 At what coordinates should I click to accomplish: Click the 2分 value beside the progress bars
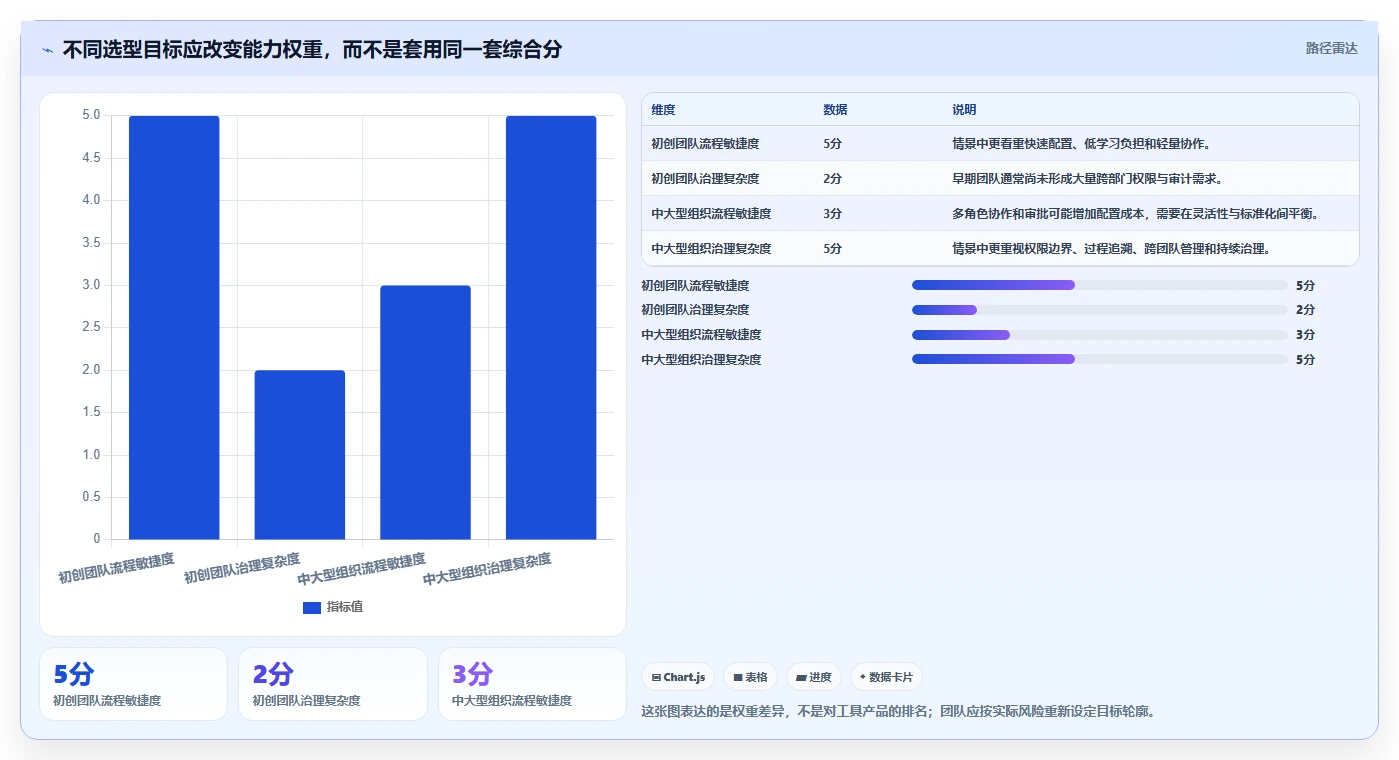click(1305, 310)
